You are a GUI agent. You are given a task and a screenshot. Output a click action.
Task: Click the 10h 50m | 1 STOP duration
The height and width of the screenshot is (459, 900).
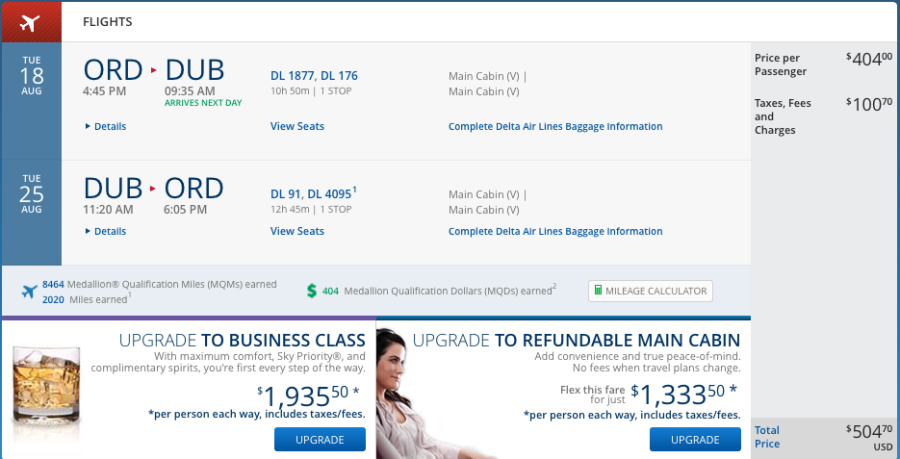311,91
